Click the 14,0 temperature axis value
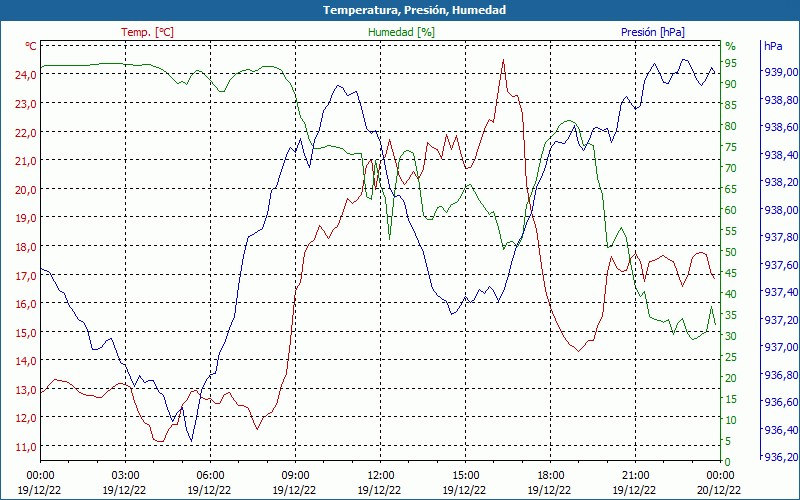This screenshot has width=800, height=500. (24, 361)
